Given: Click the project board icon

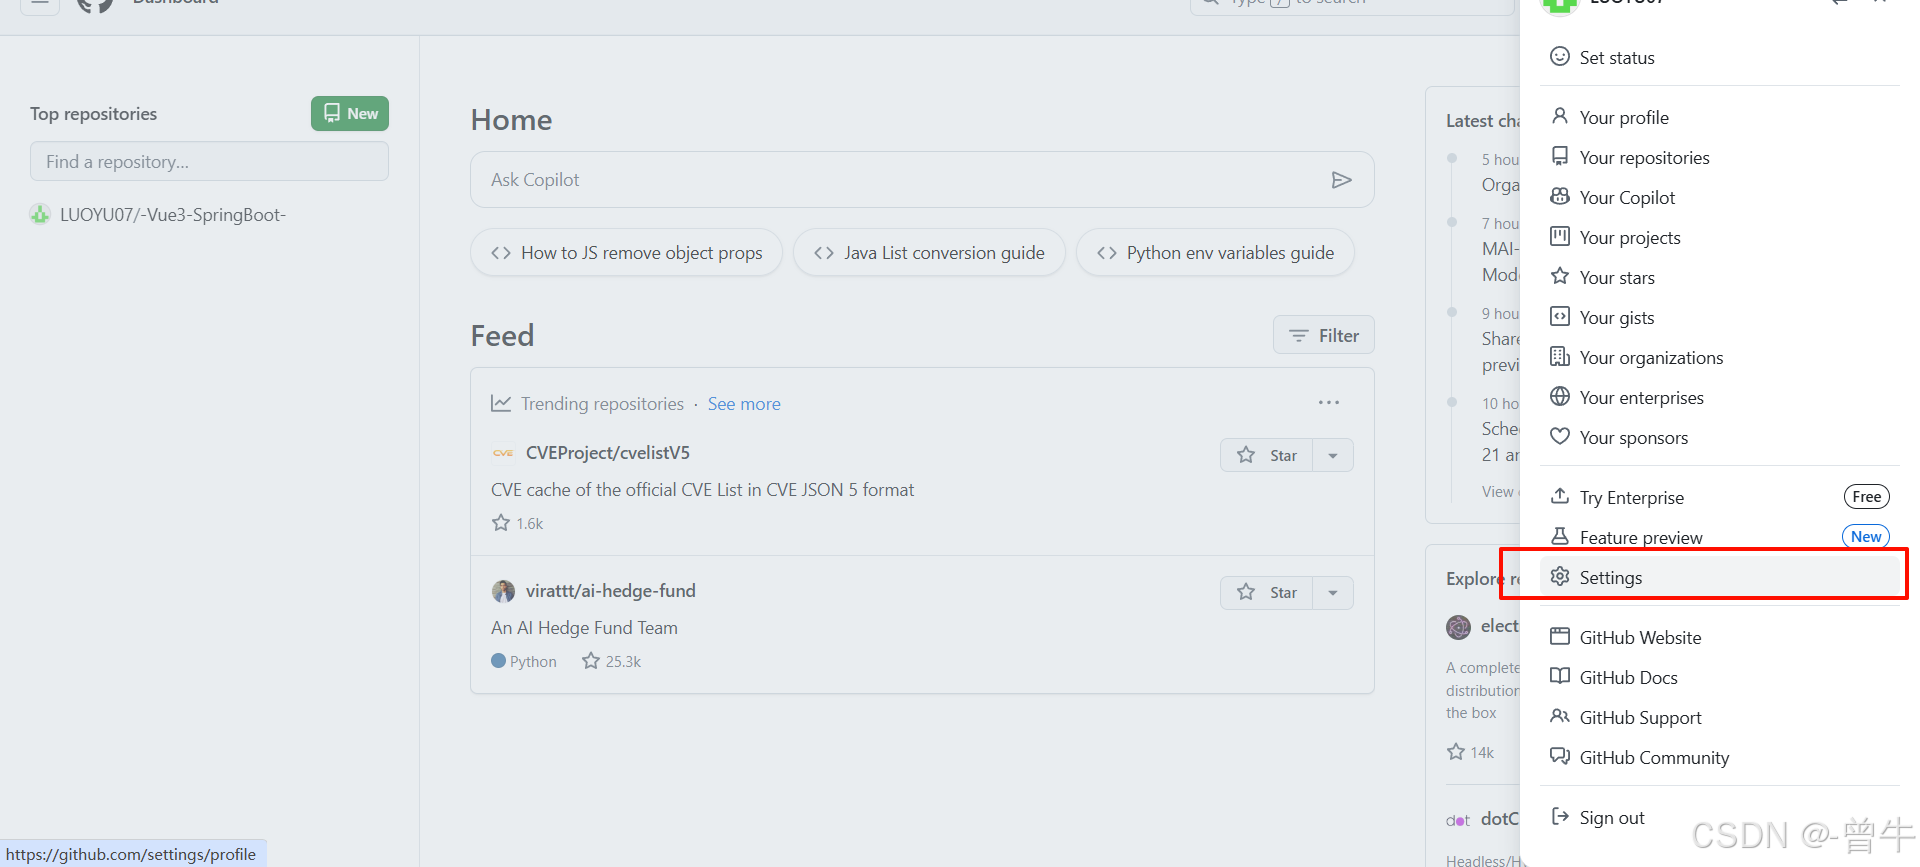Looking at the screenshot, I should [x=1559, y=236].
